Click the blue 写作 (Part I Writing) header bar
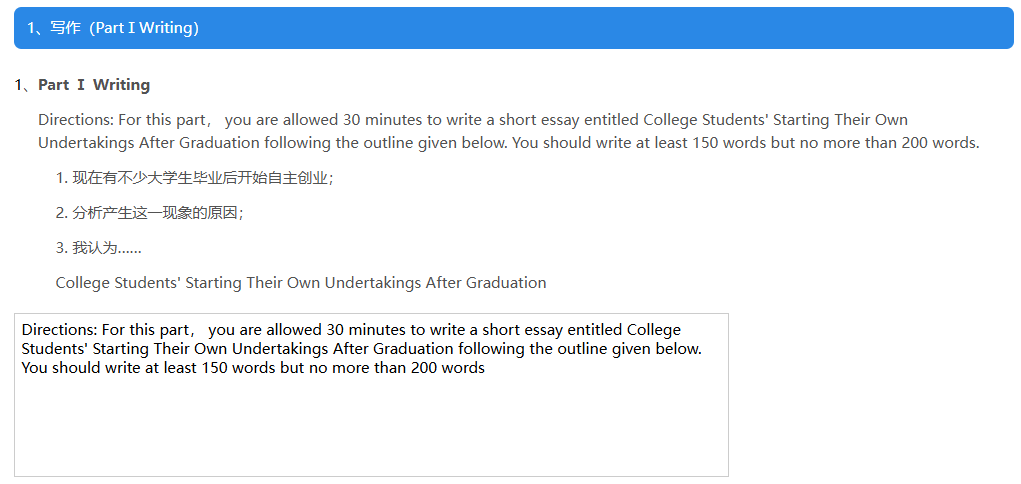Viewport: 1021px width, 484px height. pos(513,28)
